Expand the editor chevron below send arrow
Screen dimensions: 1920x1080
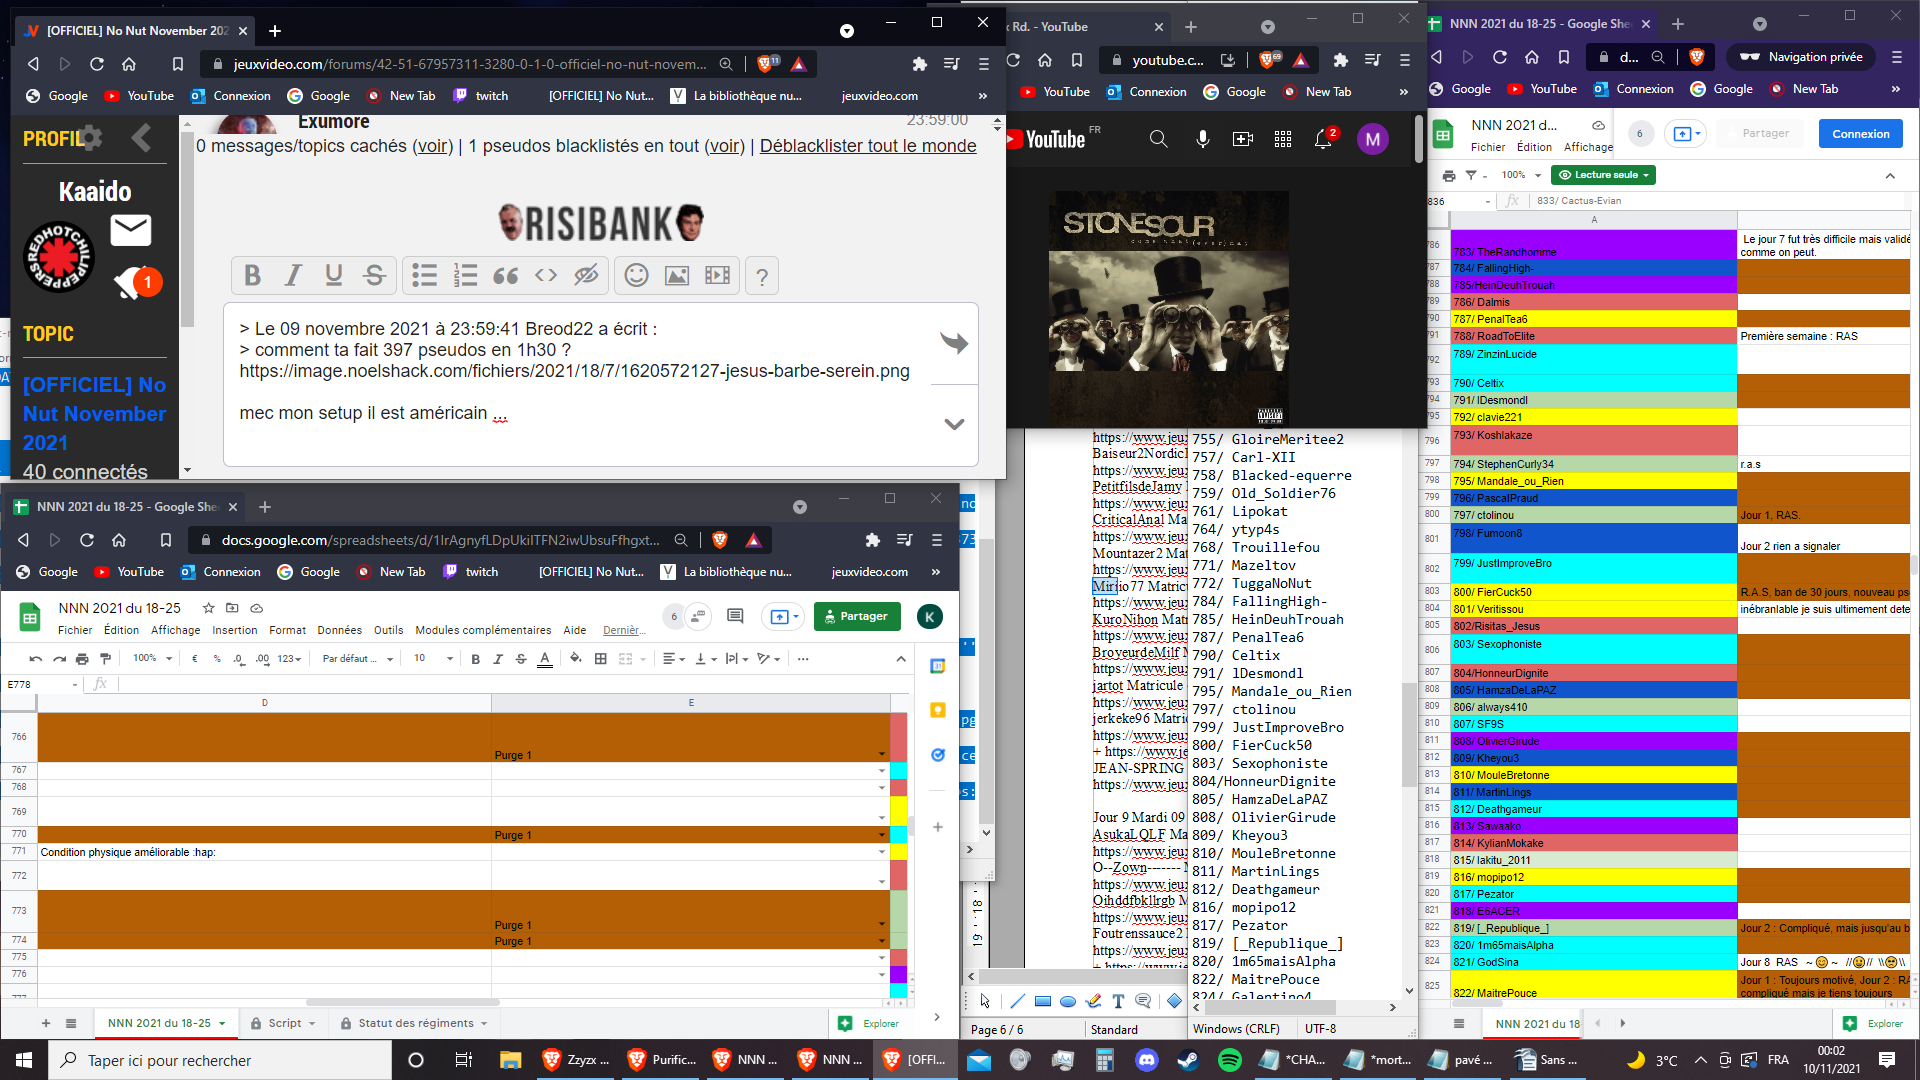pos(954,424)
